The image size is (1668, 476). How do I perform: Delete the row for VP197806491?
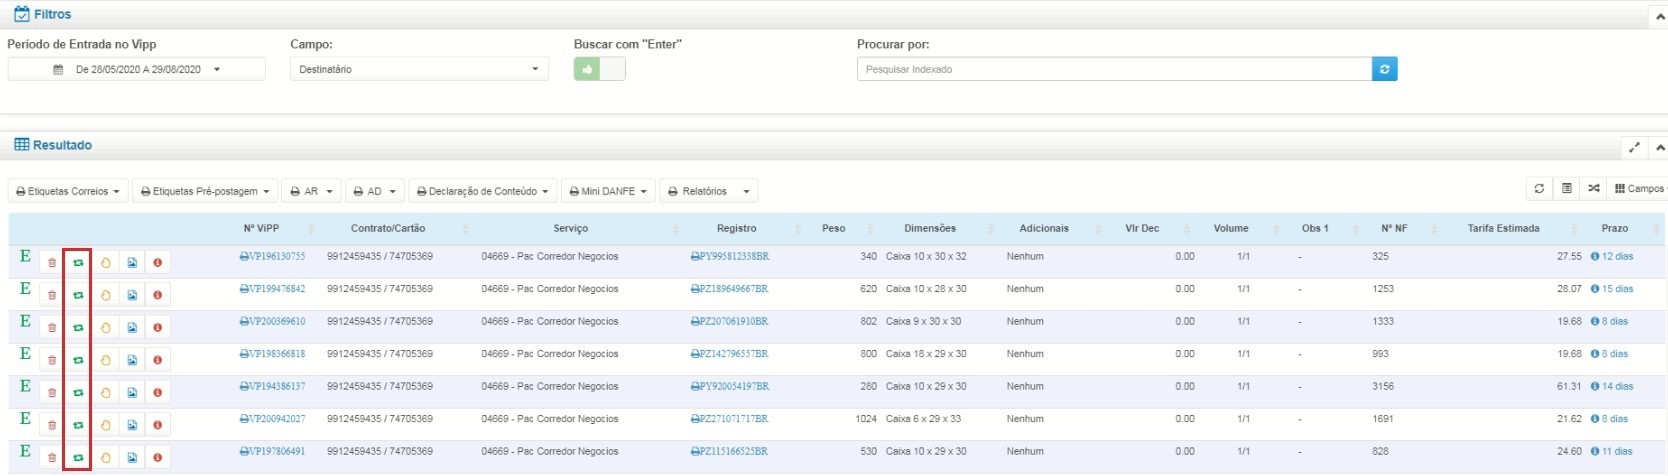(52, 458)
